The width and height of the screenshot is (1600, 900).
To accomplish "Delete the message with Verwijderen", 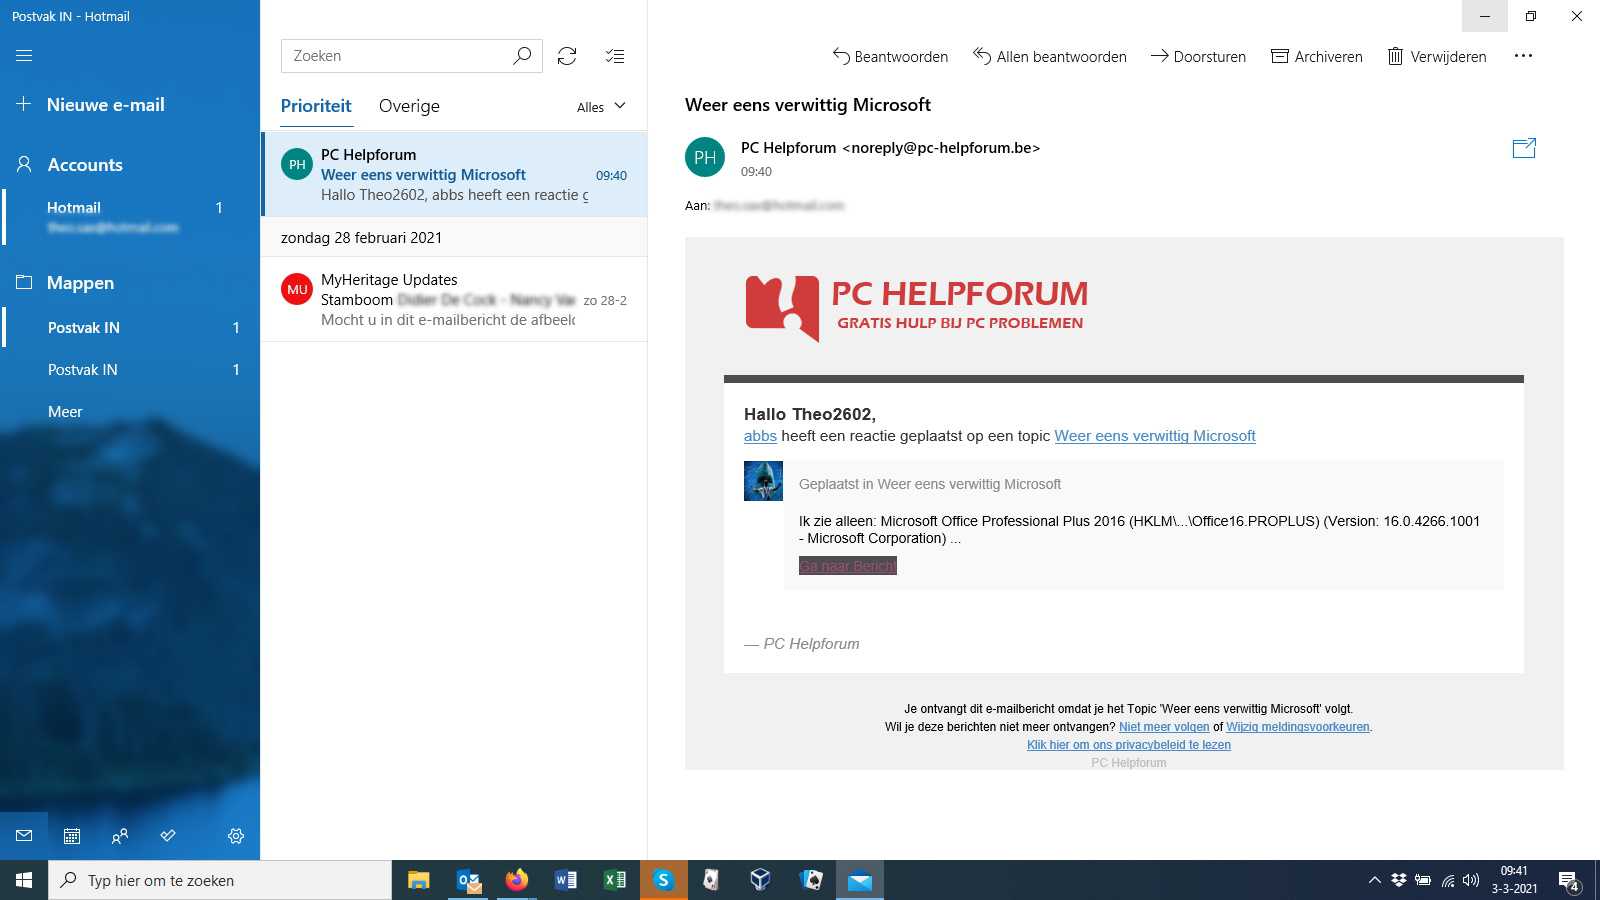I will (x=1437, y=56).
